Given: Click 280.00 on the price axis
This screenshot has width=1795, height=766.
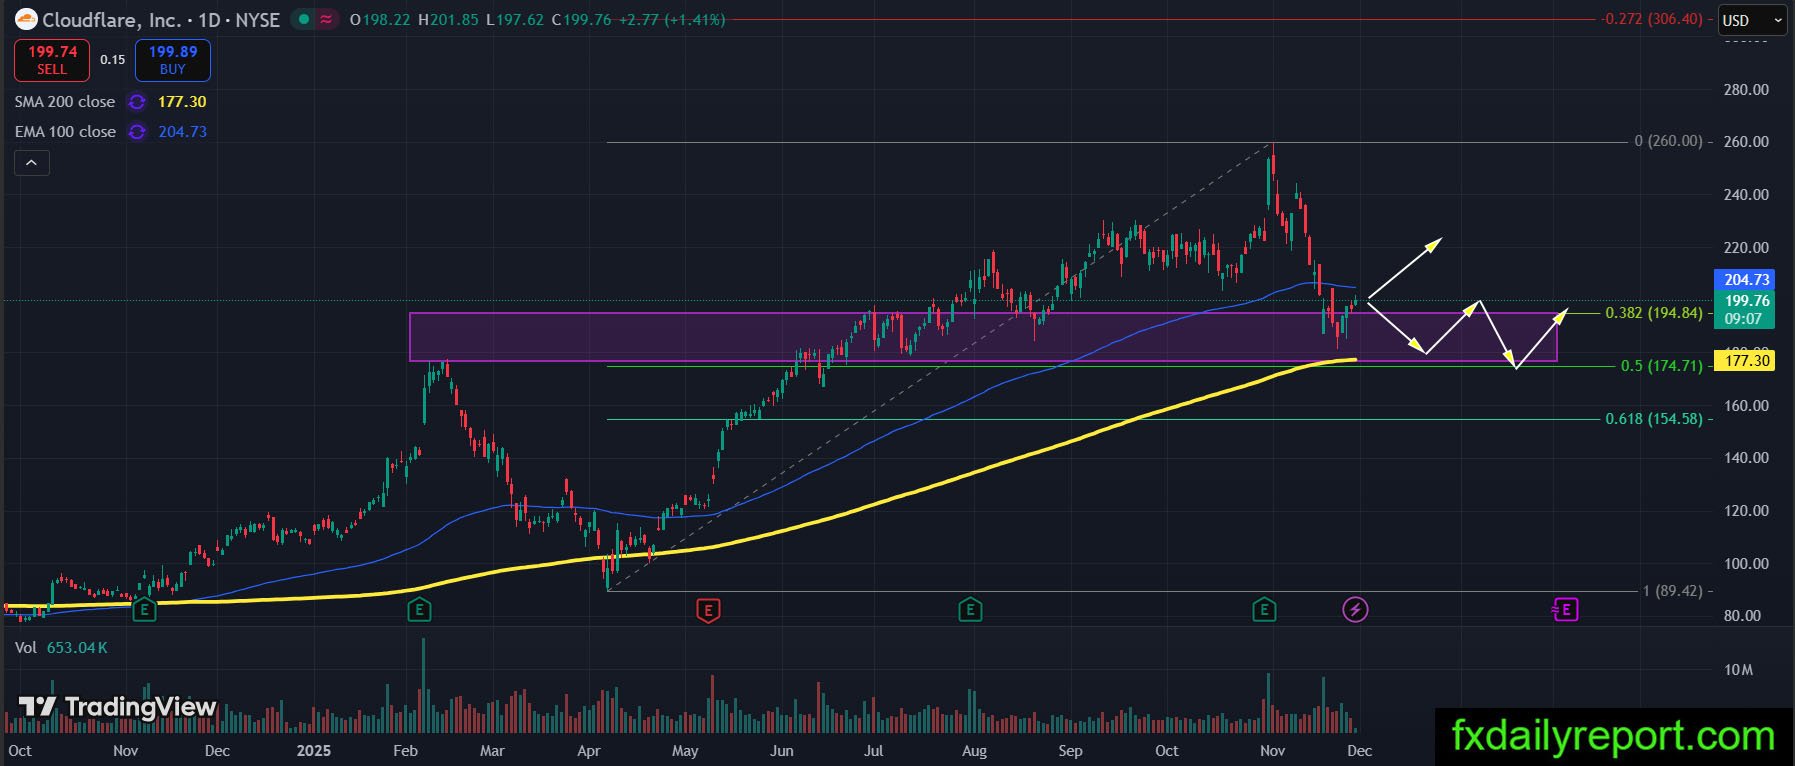Looking at the screenshot, I should point(1746,90).
